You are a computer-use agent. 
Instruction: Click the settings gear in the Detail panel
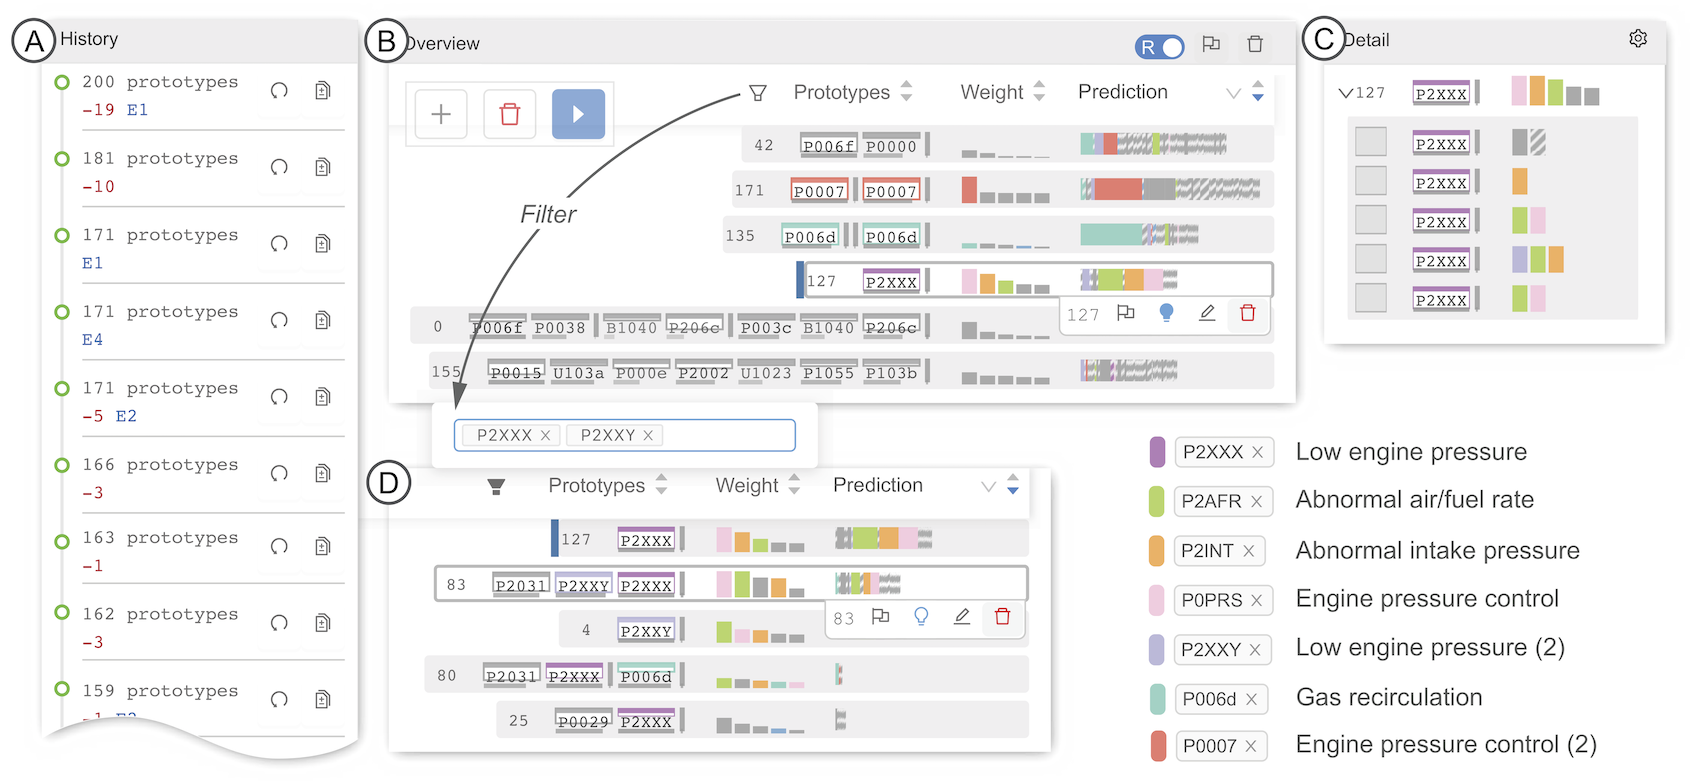tap(1638, 38)
